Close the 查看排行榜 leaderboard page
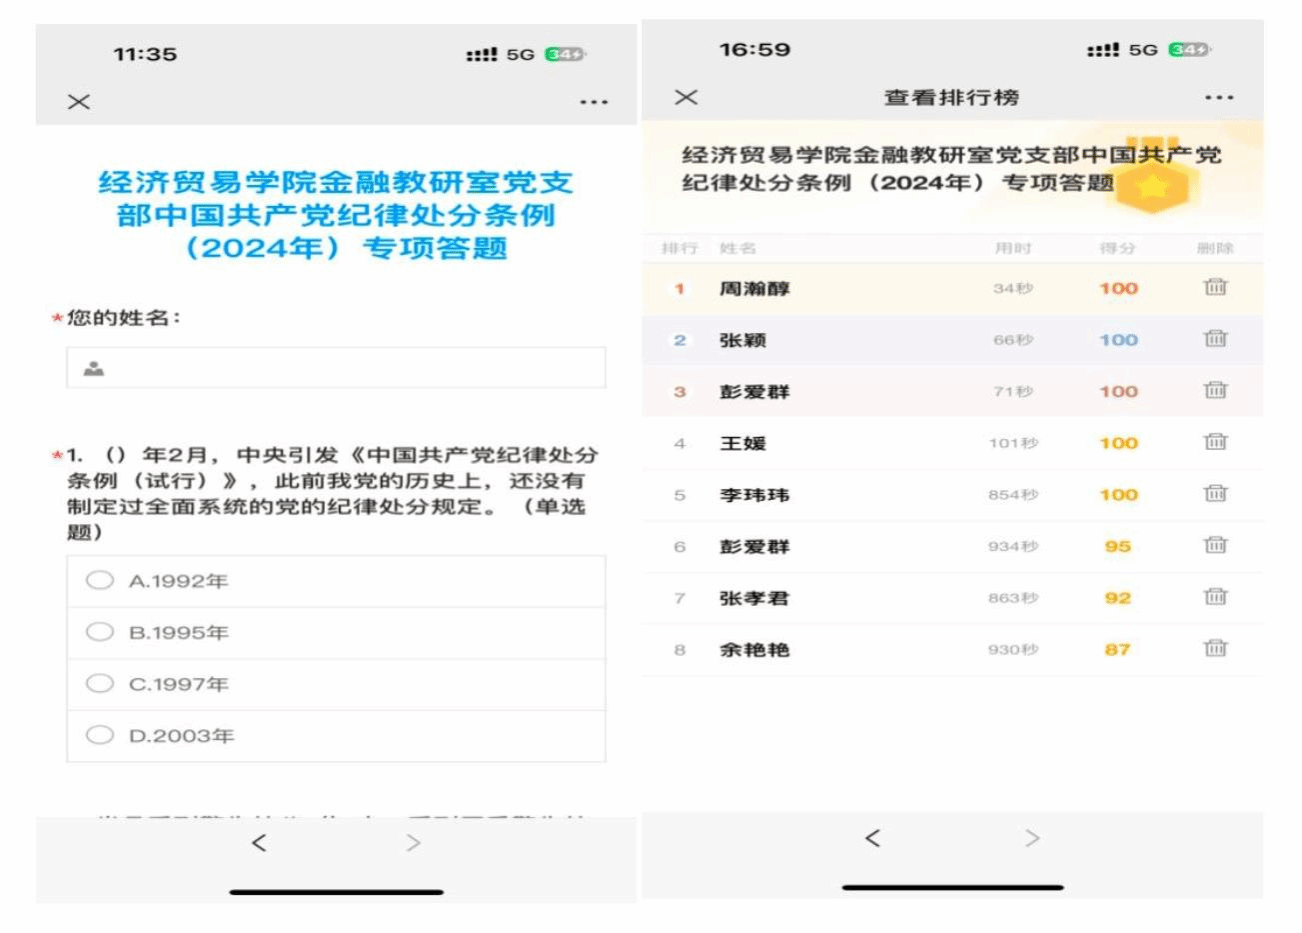1302x933 pixels. [686, 97]
